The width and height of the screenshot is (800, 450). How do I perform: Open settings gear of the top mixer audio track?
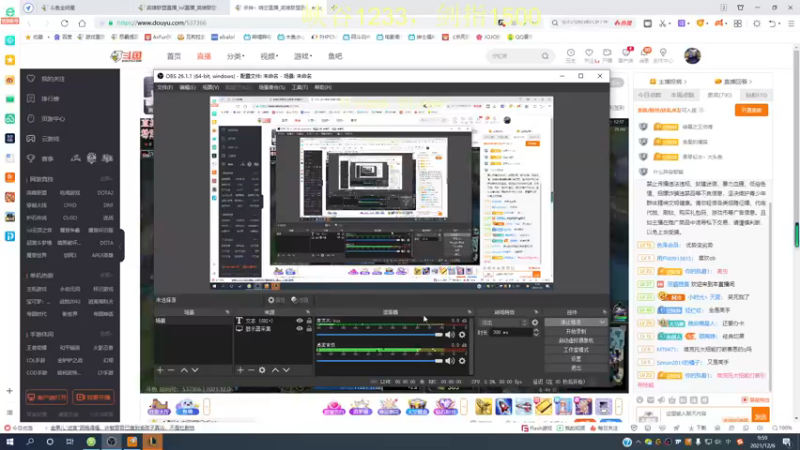(x=462, y=335)
